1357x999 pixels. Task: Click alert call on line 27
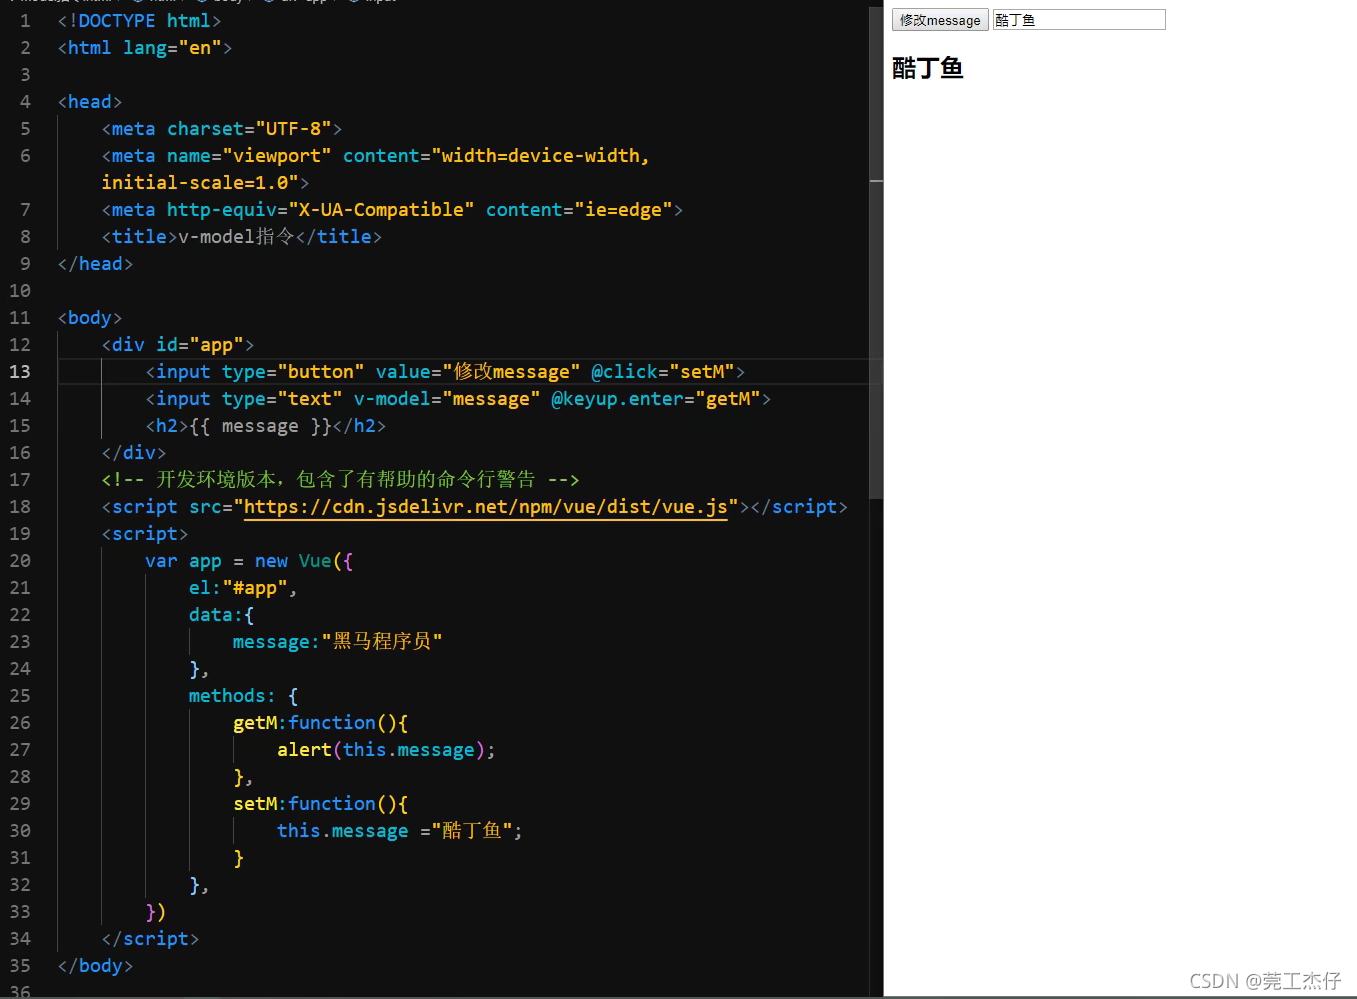(x=386, y=750)
